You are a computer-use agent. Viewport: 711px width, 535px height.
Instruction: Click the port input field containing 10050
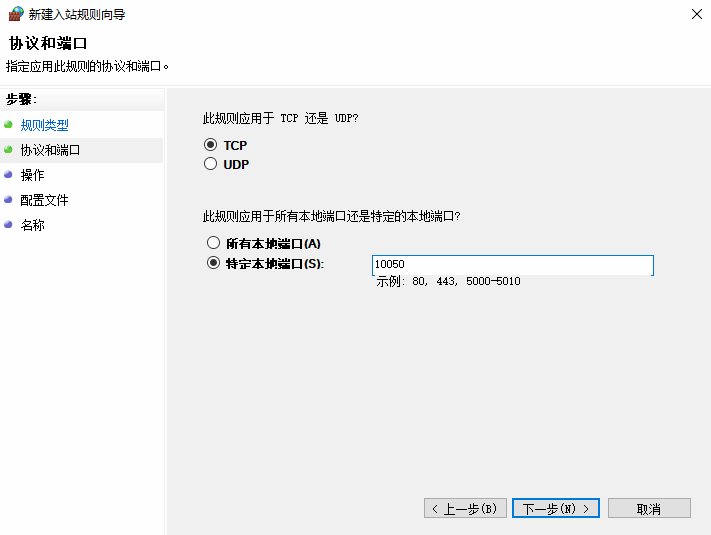click(513, 265)
